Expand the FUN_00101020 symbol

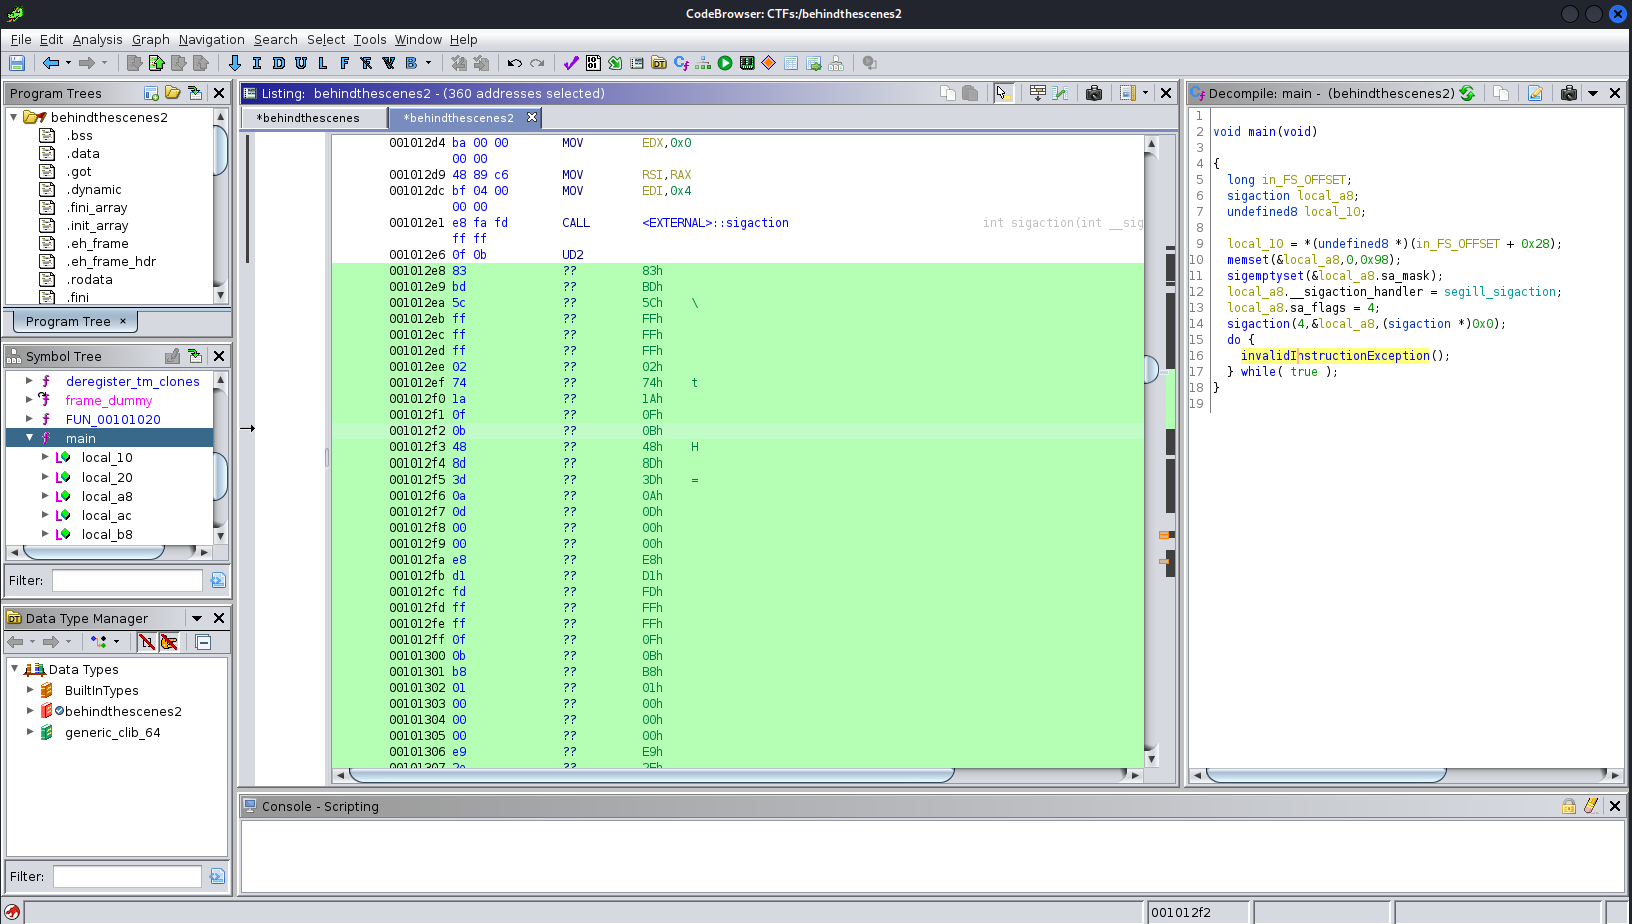point(29,419)
